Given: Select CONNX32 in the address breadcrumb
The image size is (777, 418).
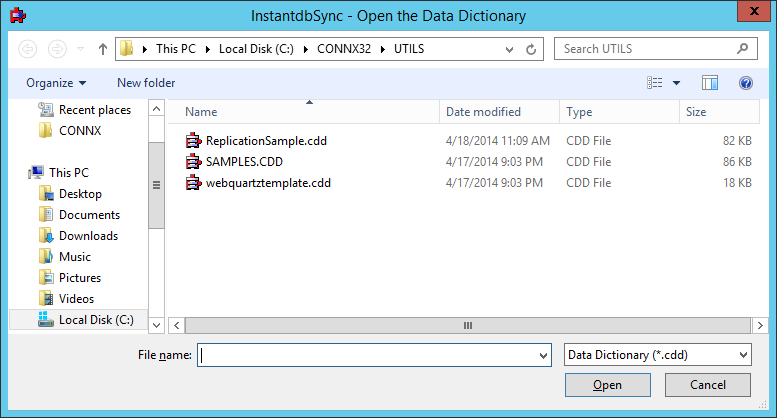Looking at the screenshot, I should 344,49.
